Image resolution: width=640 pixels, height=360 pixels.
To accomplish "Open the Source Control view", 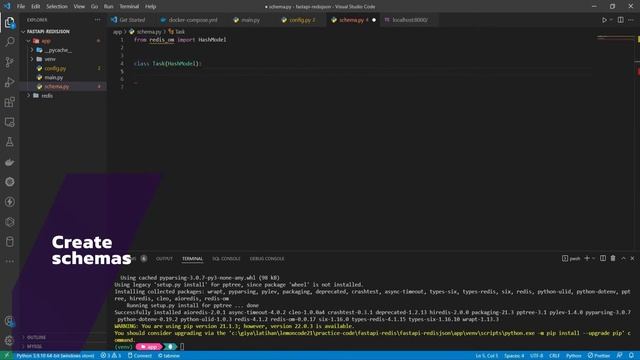I will (9, 62).
